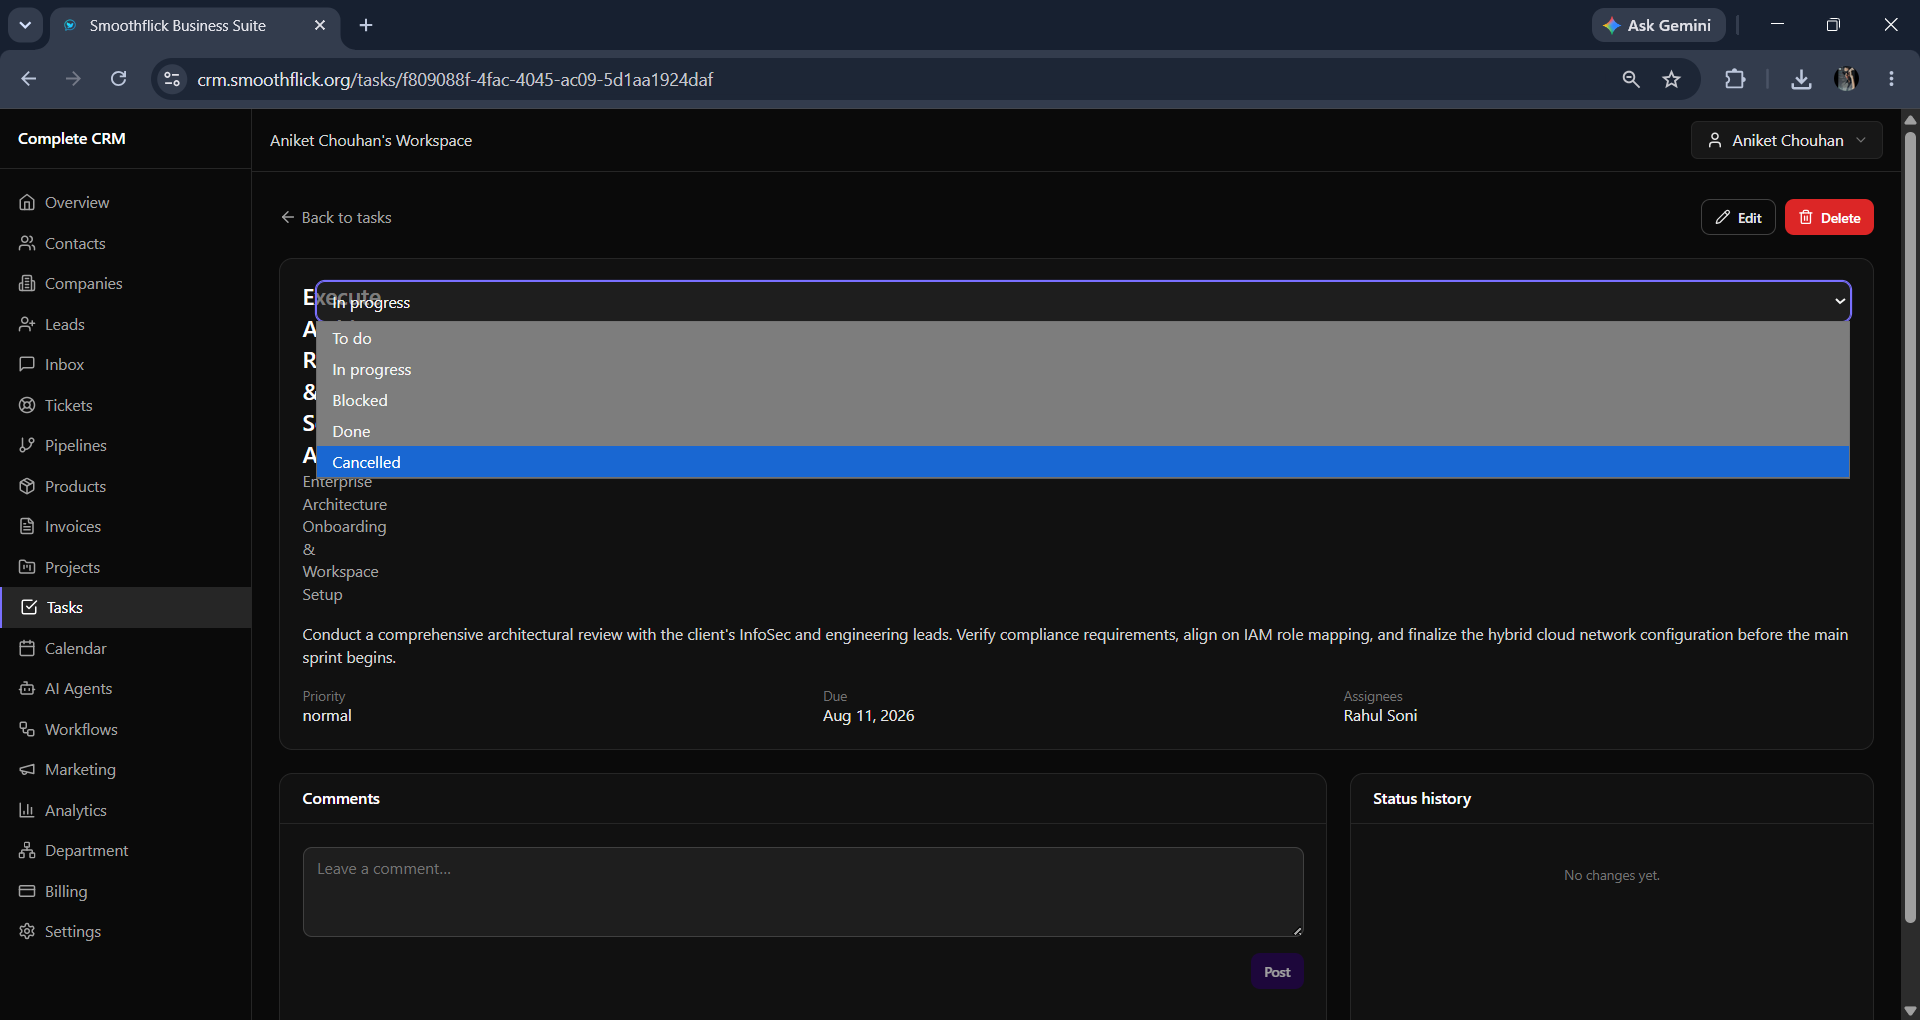Click the browser profile avatar
The width and height of the screenshot is (1920, 1020).
tap(1846, 79)
